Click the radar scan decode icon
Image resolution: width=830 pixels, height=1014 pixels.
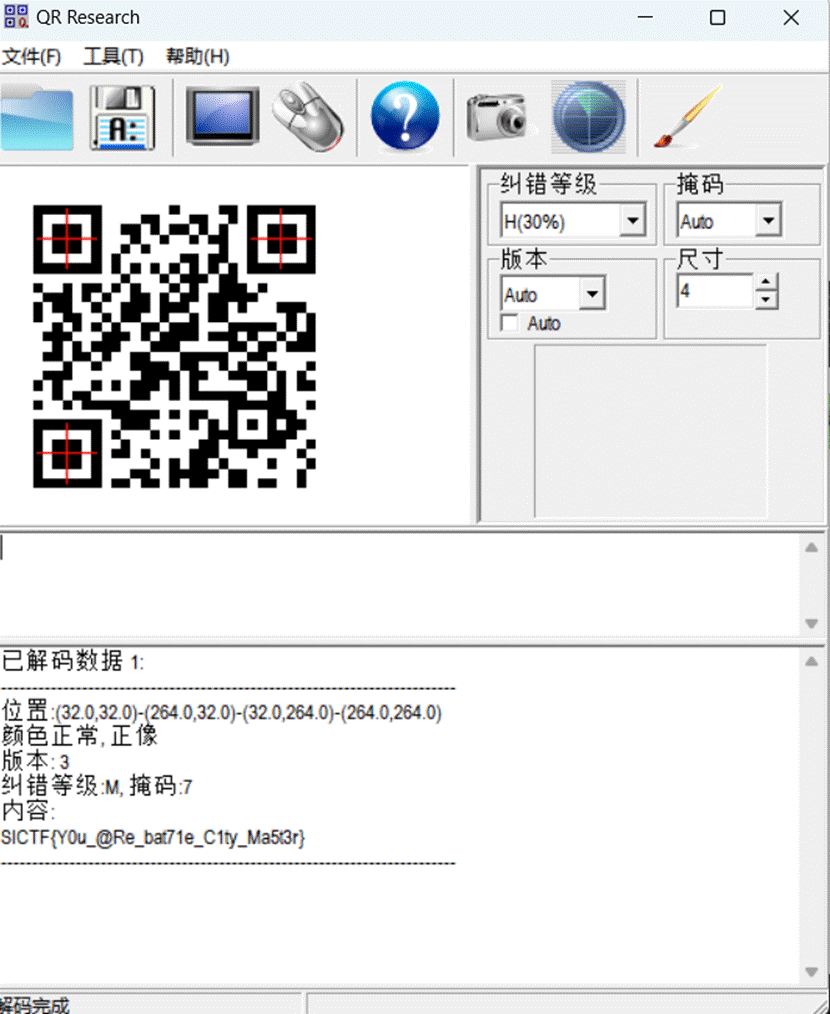click(589, 117)
